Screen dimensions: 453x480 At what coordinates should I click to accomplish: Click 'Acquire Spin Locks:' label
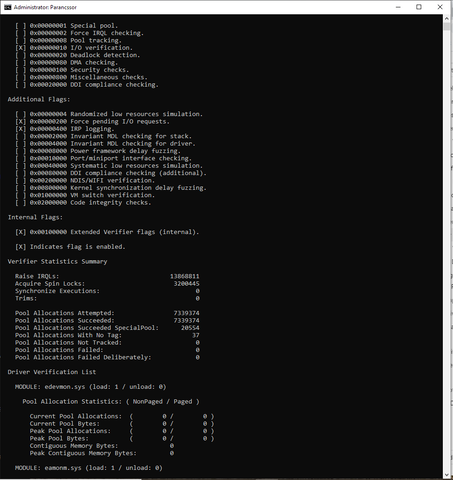click(50, 283)
